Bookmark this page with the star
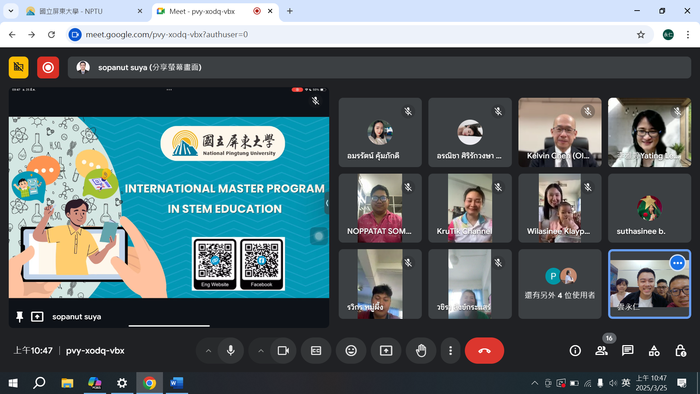This screenshot has width=700, height=394. (x=641, y=34)
